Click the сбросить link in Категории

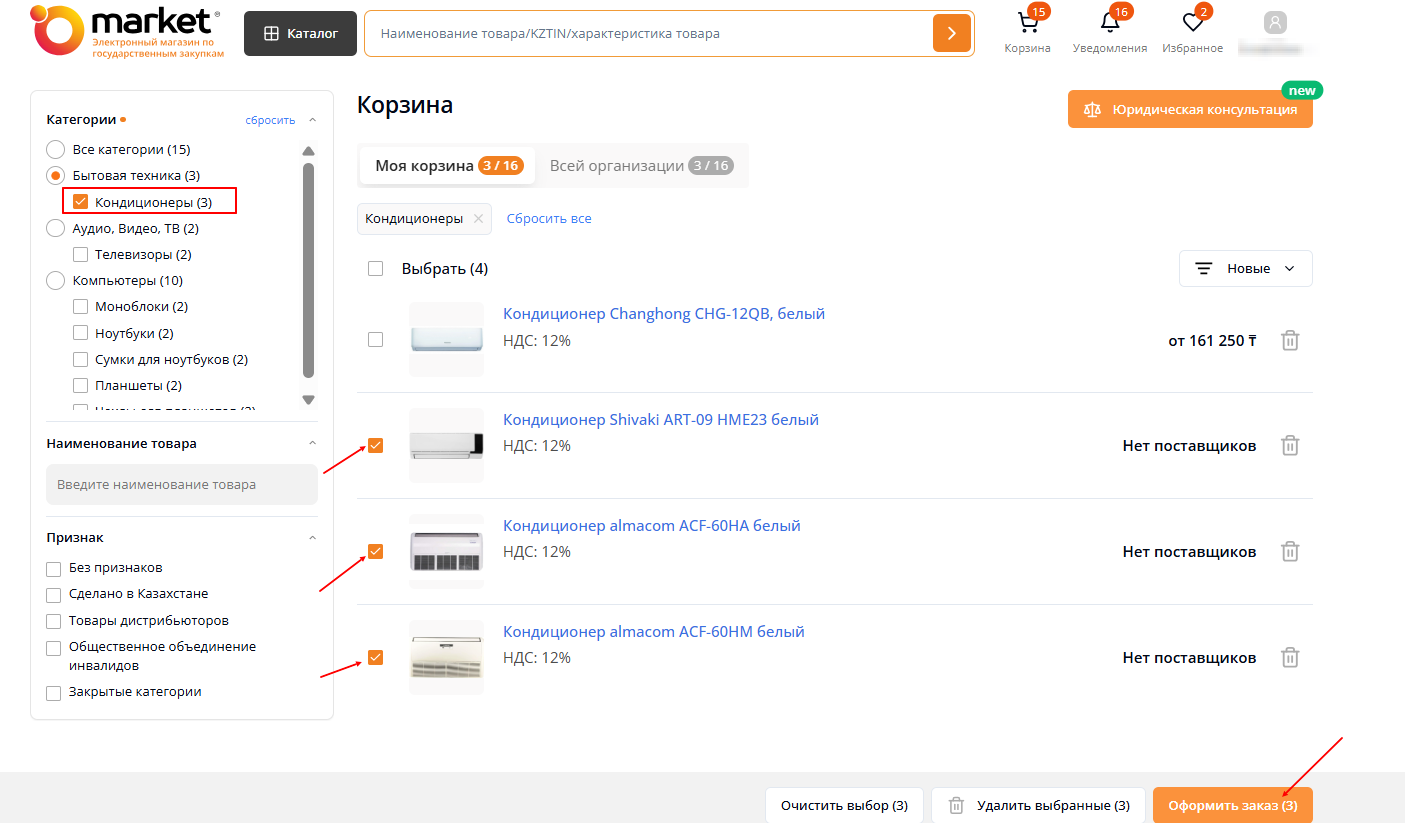(270, 120)
